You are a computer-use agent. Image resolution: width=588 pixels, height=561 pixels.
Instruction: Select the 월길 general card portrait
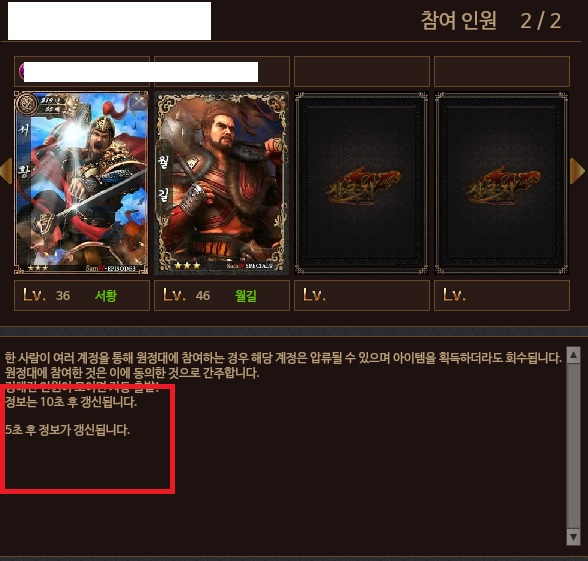221,183
